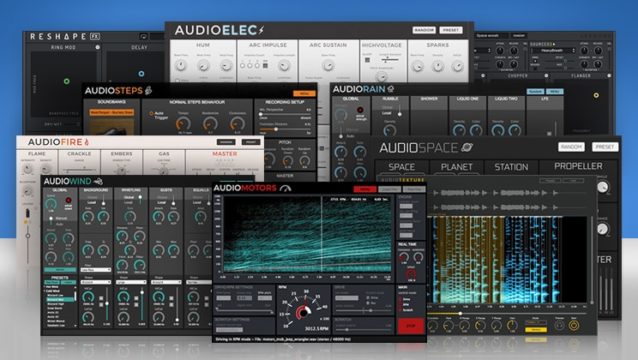Select the MASTER section in AudioFire
The width and height of the screenshot is (638, 360).
coord(225,154)
